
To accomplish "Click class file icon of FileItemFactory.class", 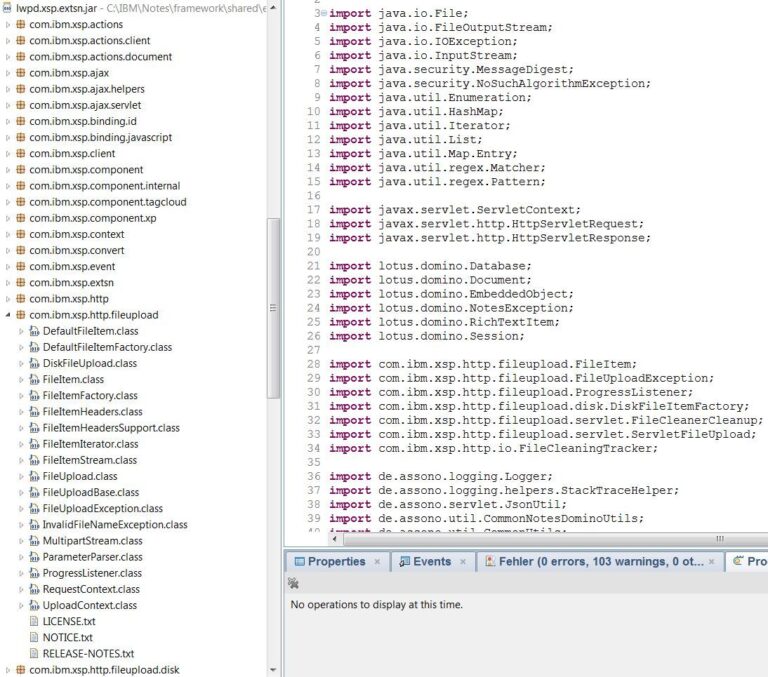I will [34, 395].
